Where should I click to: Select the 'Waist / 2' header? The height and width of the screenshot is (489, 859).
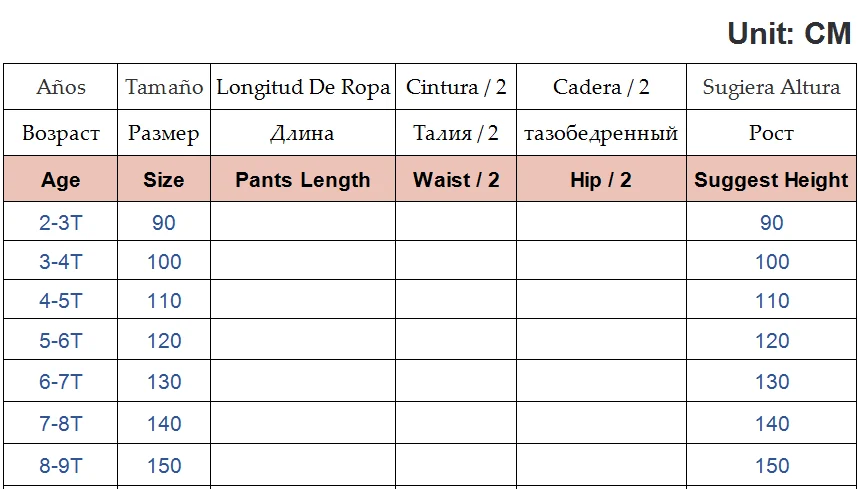[x=456, y=180]
